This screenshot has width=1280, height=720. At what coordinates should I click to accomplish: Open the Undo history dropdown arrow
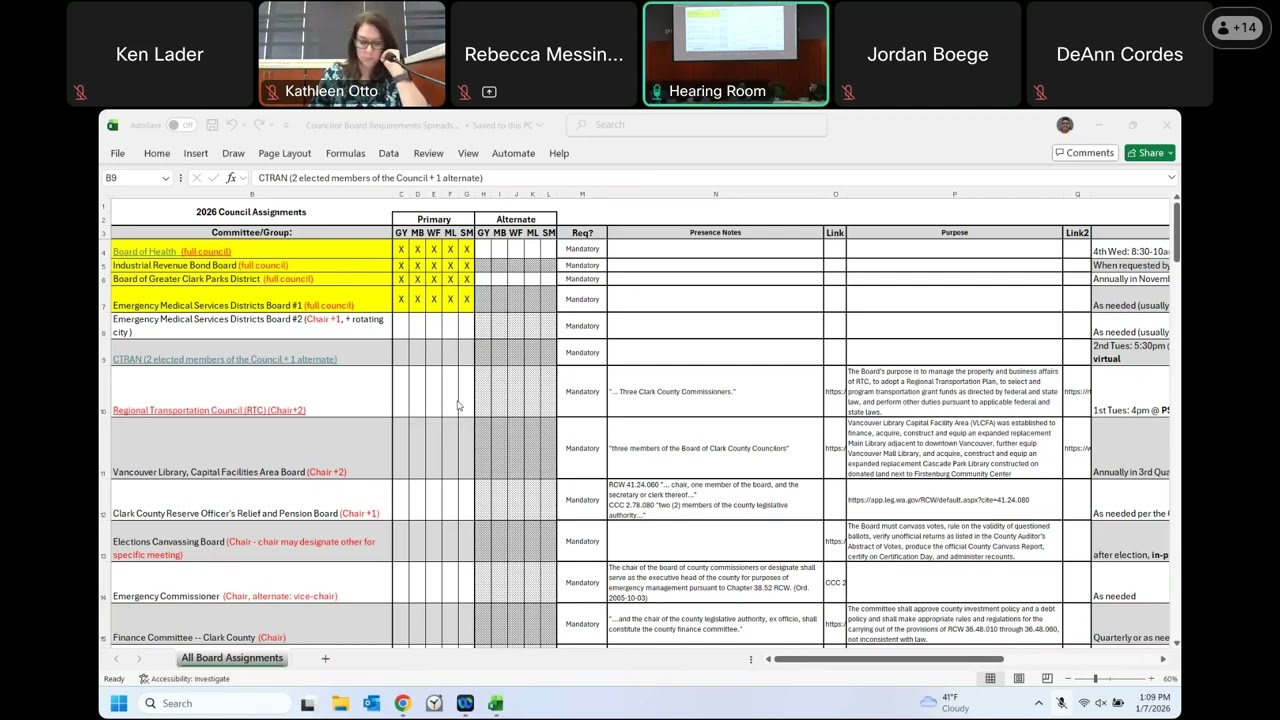[243, 125]
